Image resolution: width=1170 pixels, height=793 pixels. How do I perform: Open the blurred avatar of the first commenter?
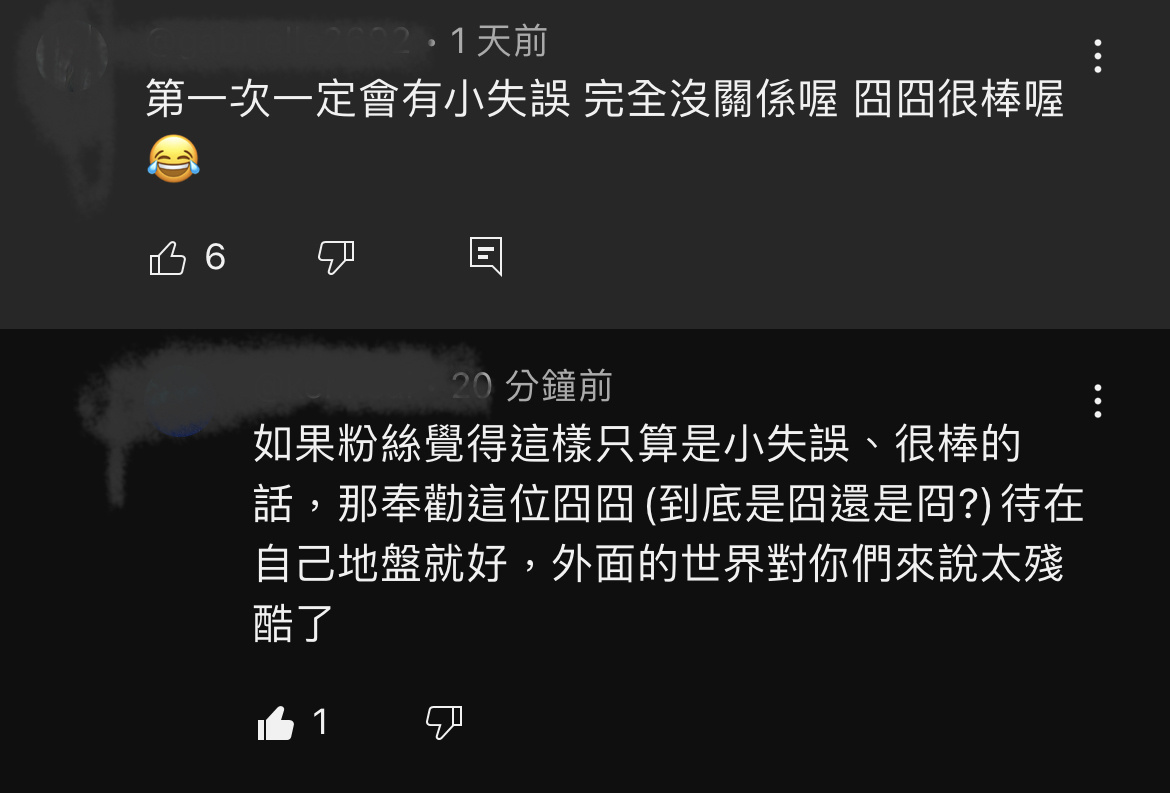[72, 56]
